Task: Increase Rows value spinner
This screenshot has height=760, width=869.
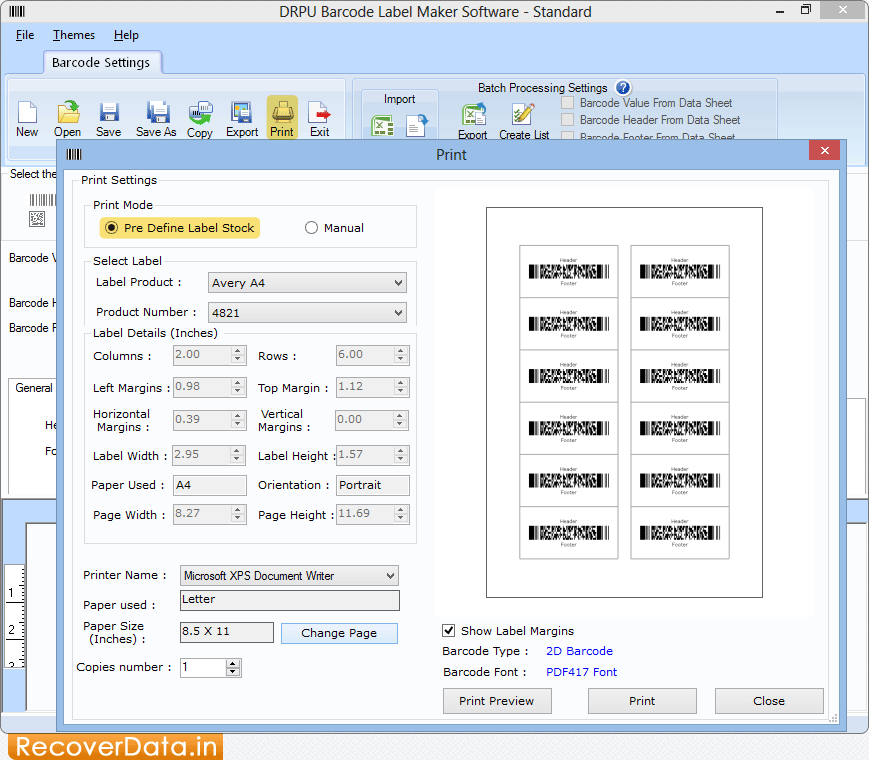Action: point(401,350)
